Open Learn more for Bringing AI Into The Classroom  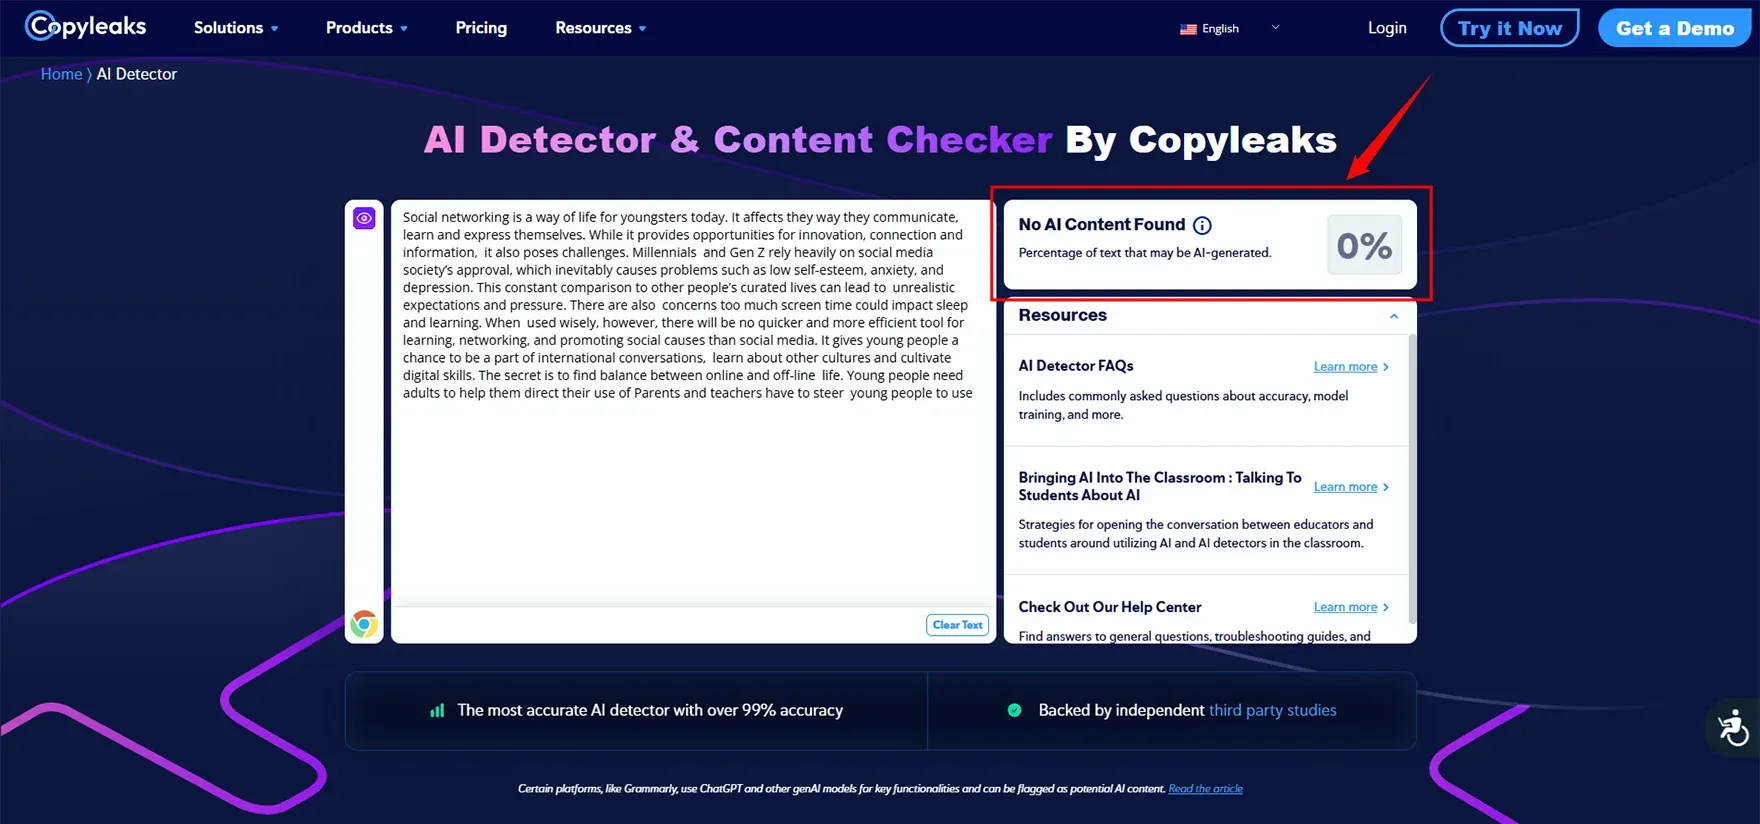pos(1351,487)
